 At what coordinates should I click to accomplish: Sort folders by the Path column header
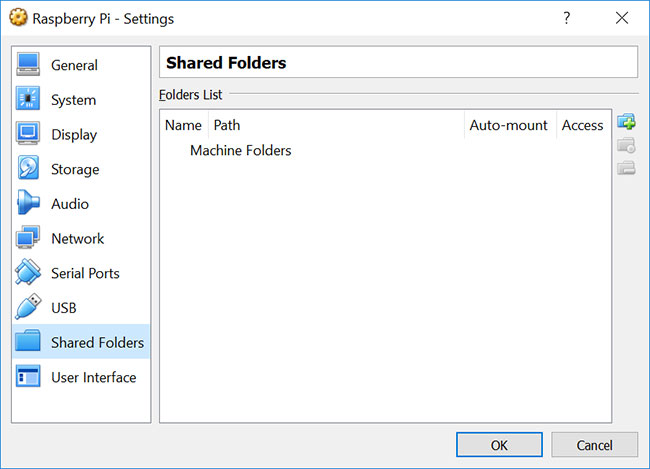(x=336, y=125)
